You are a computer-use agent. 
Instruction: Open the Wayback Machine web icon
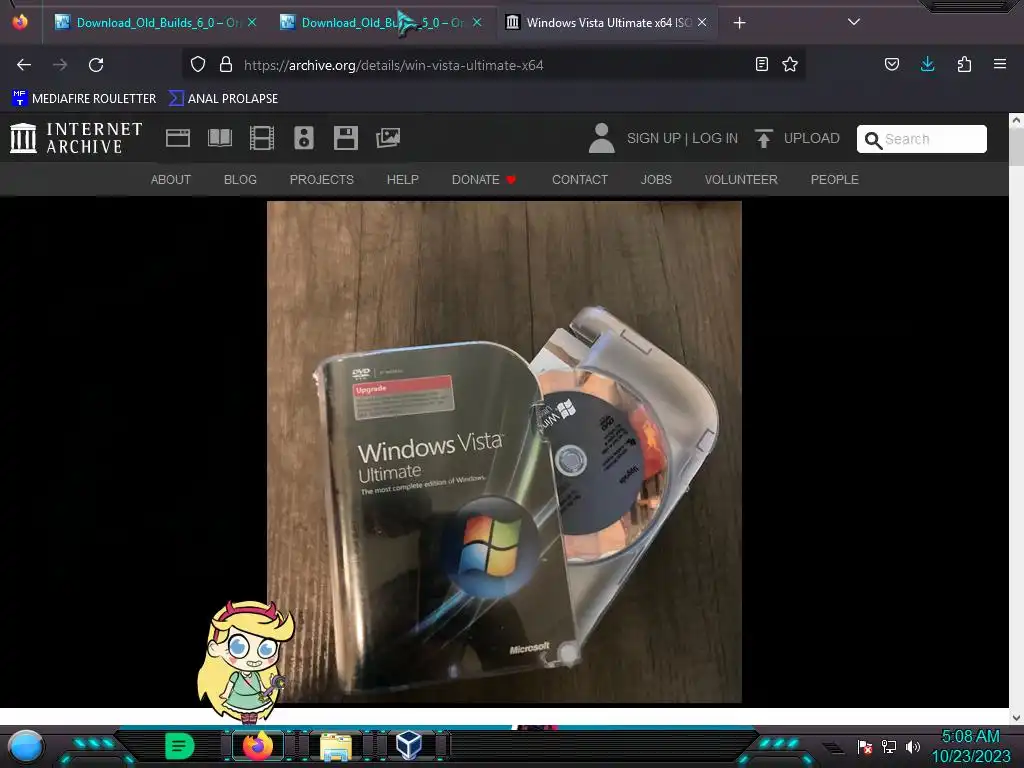178,138
